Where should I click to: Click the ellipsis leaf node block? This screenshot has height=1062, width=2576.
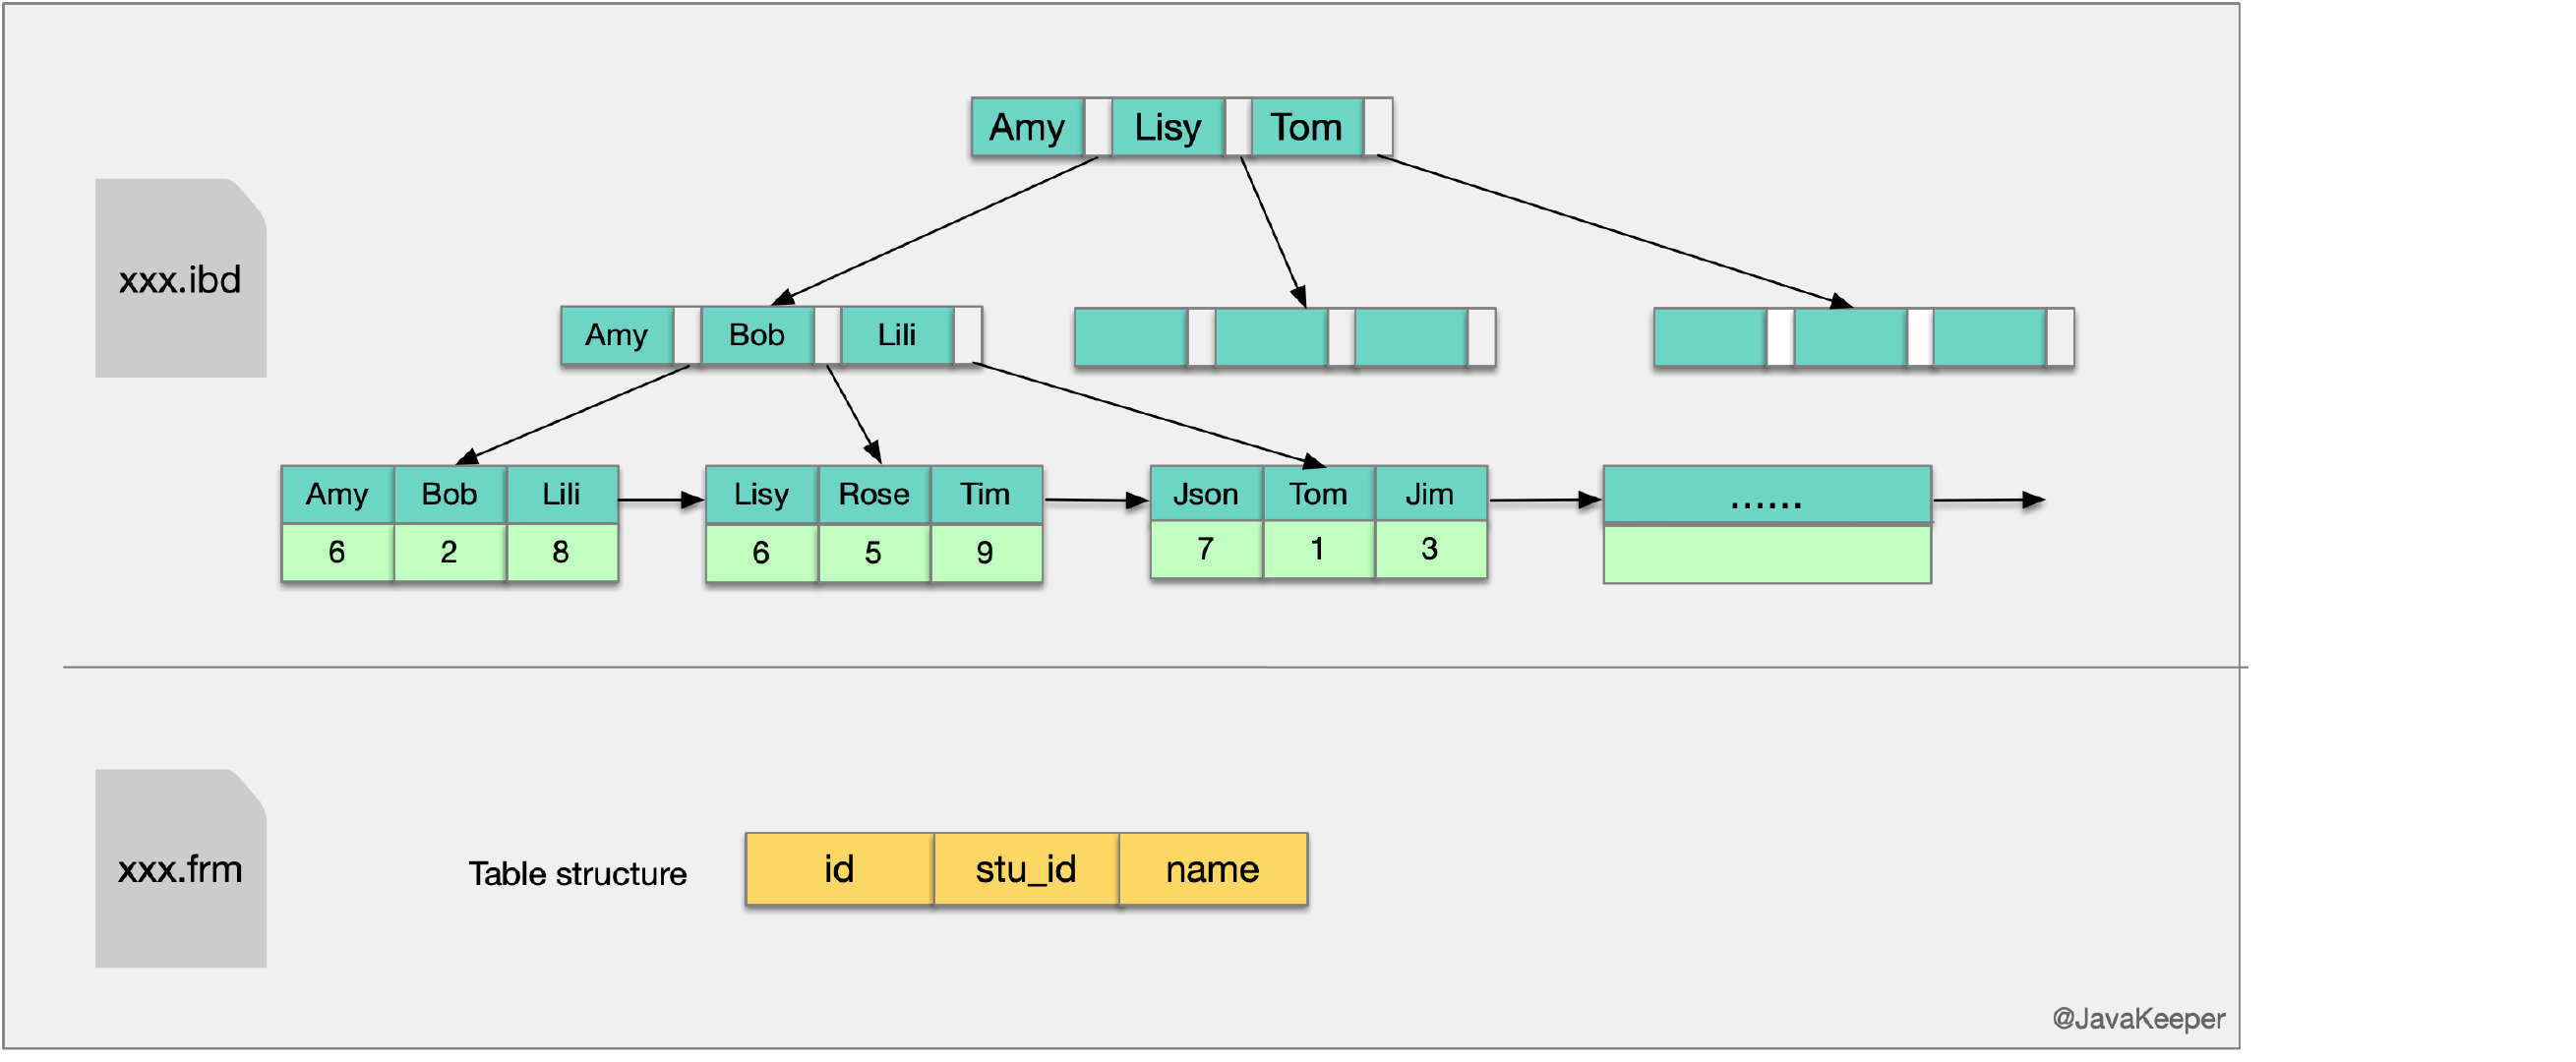pos(1766,496)
